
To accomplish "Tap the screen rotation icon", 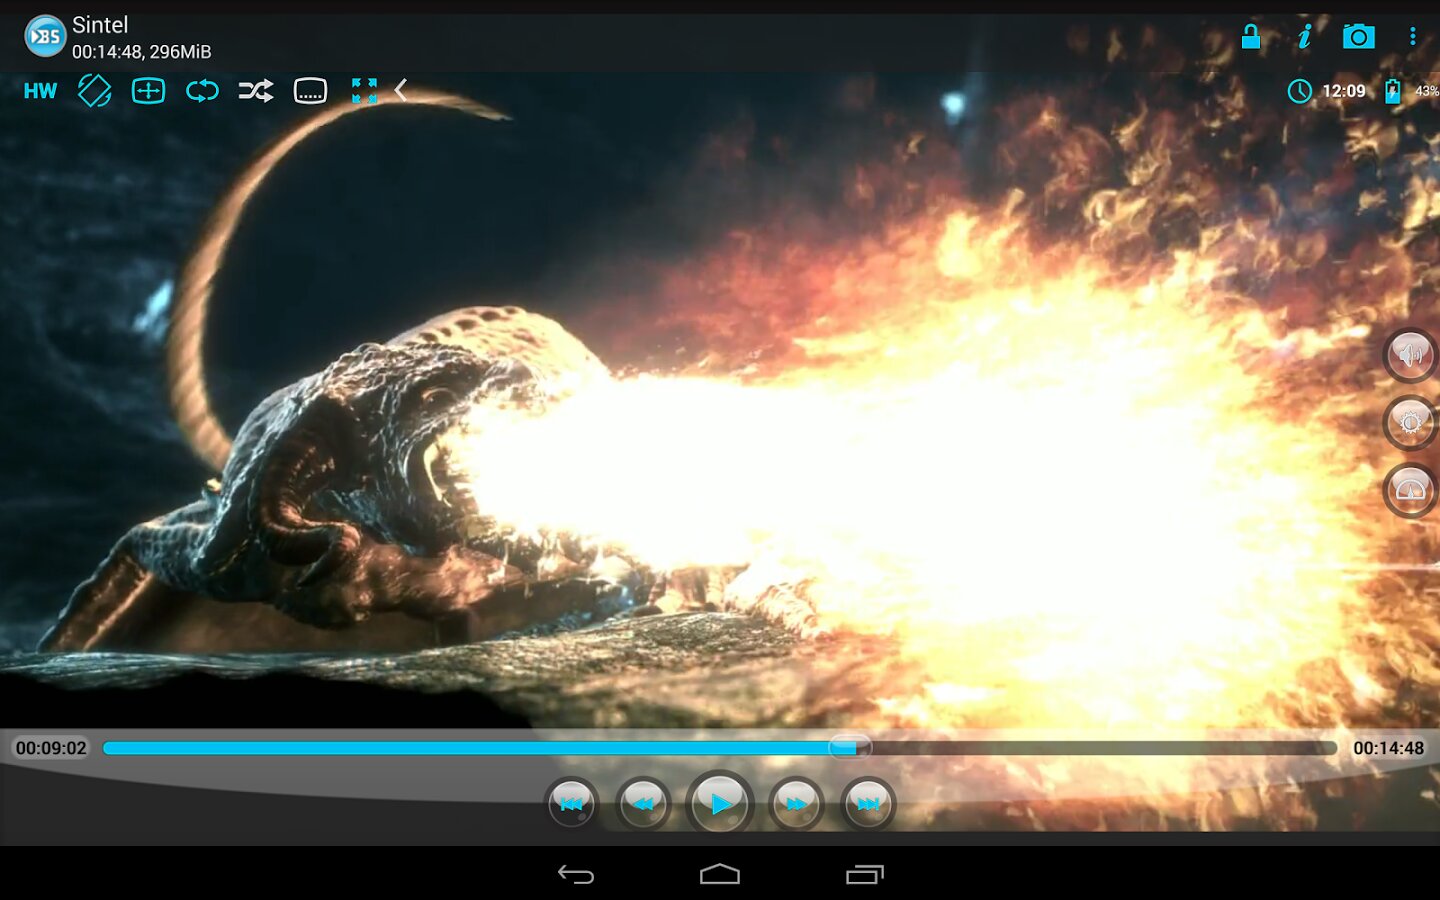I will click(x=94, y=91).
